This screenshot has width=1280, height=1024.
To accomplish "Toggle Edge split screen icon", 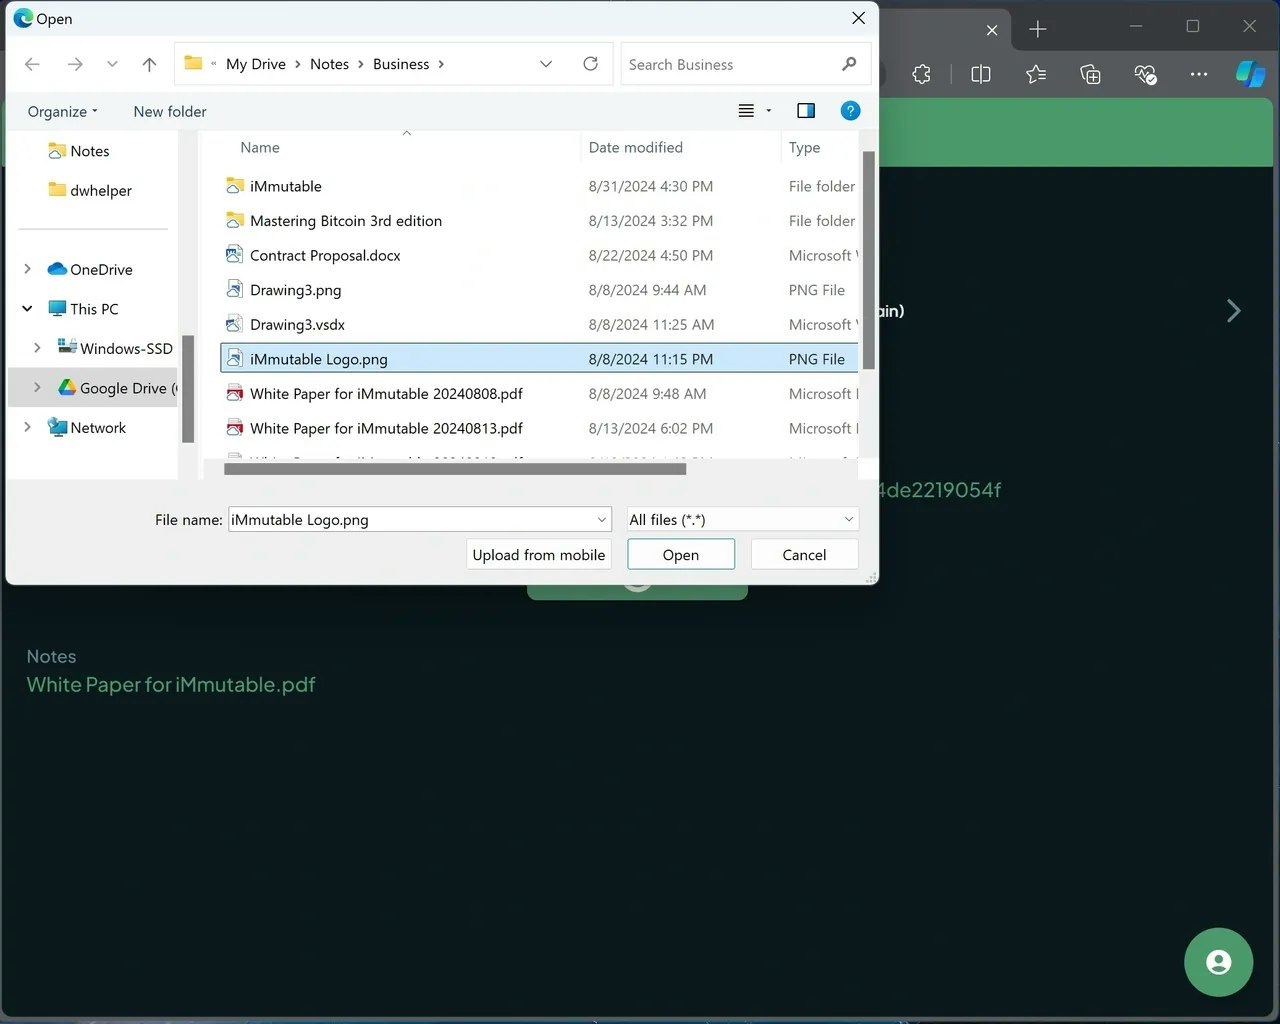I will [980, 74].
